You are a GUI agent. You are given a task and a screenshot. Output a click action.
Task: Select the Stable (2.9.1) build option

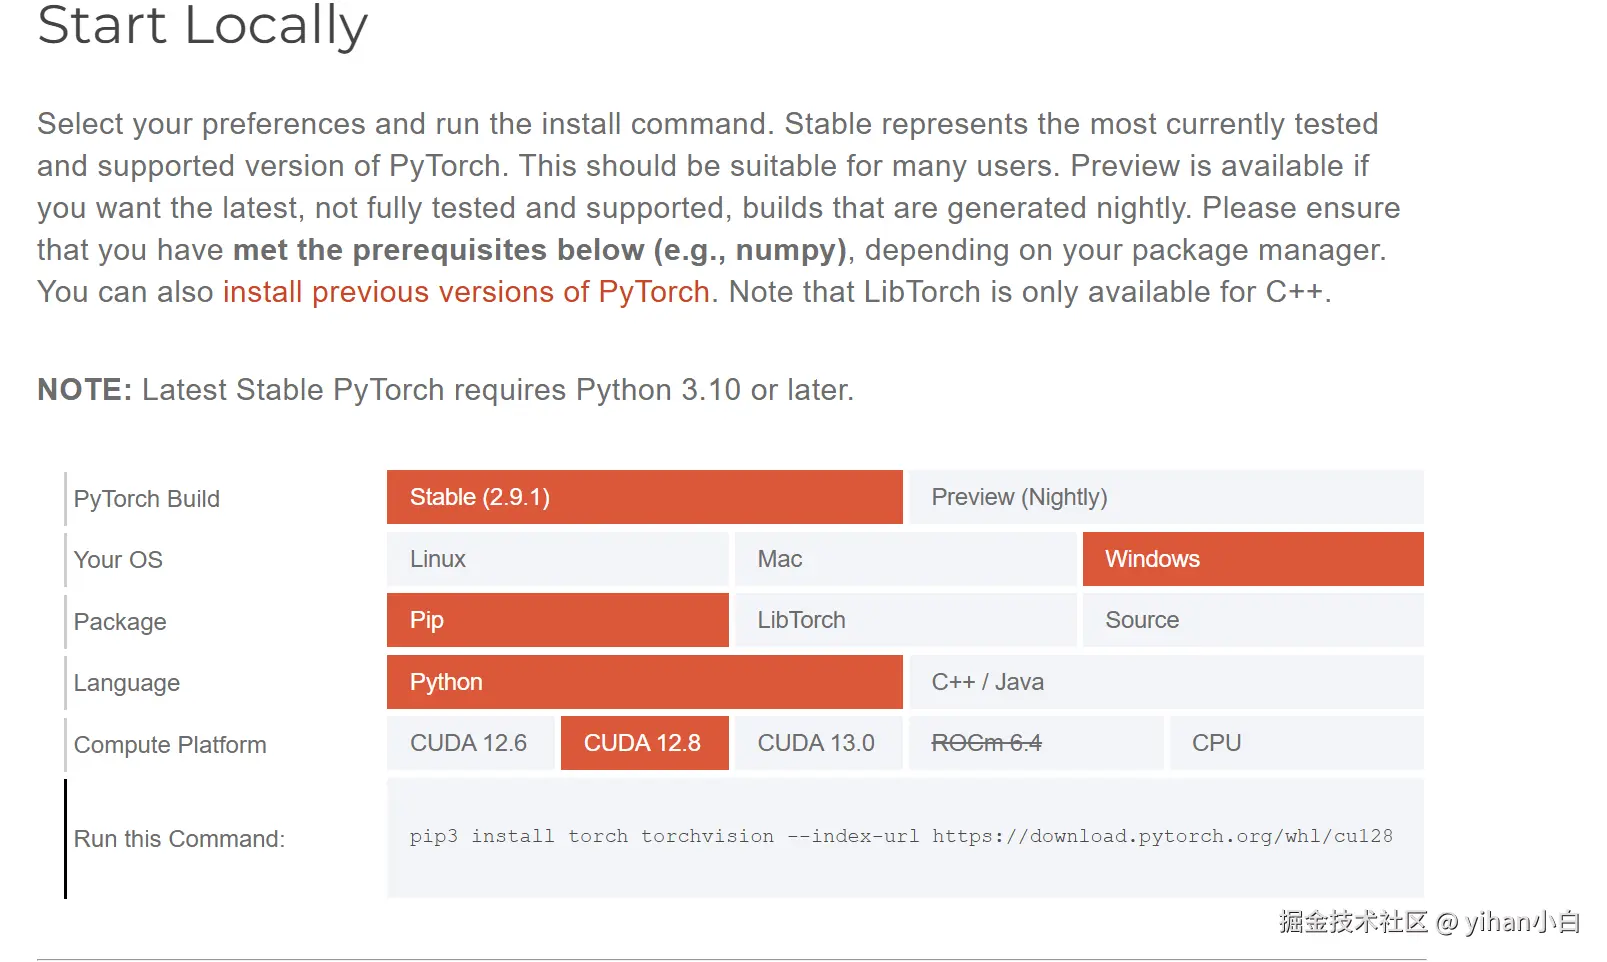pos(644,497)
